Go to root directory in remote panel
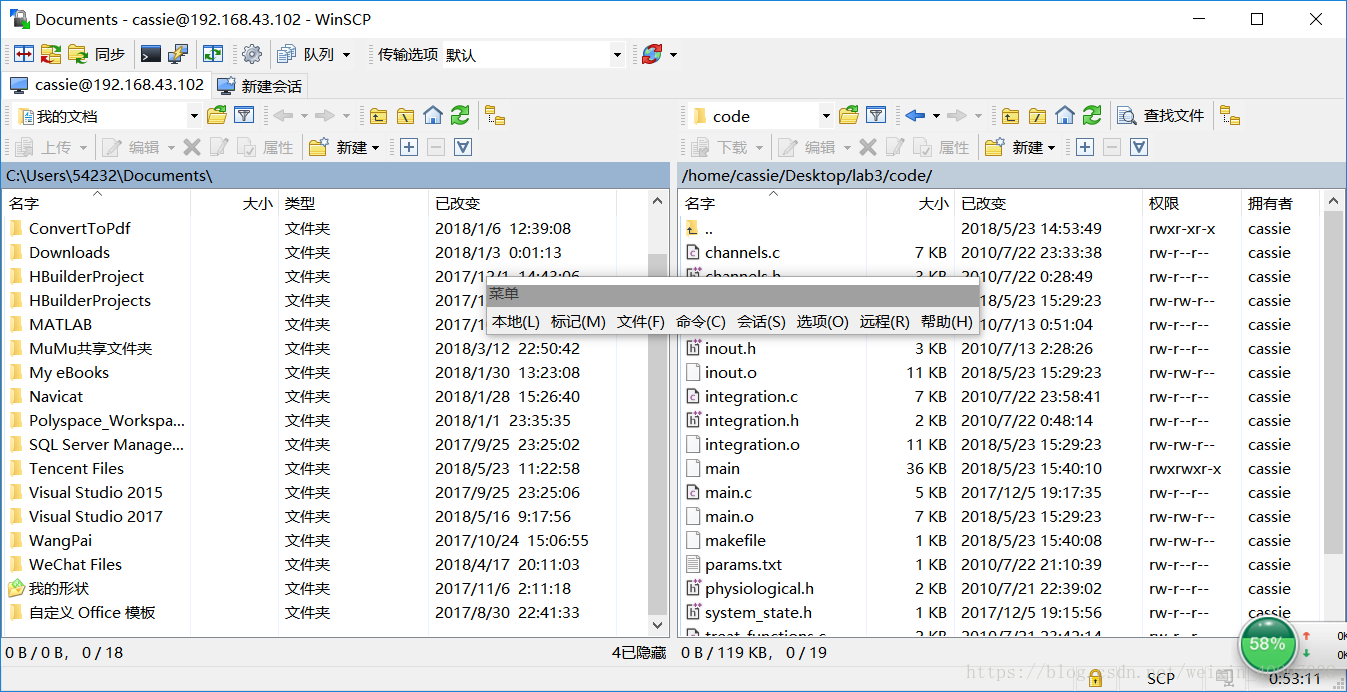Viewport: 1347px width, 692px height. click(1038, 116)
